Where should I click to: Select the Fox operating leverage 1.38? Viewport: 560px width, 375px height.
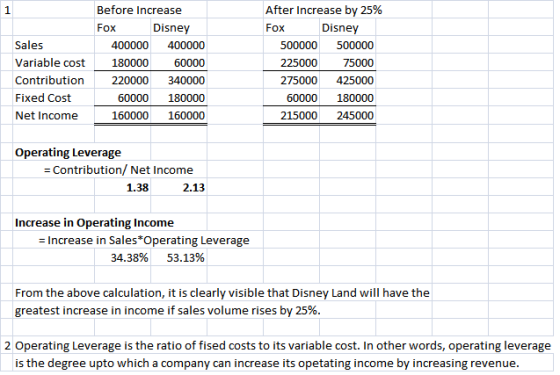138,188
